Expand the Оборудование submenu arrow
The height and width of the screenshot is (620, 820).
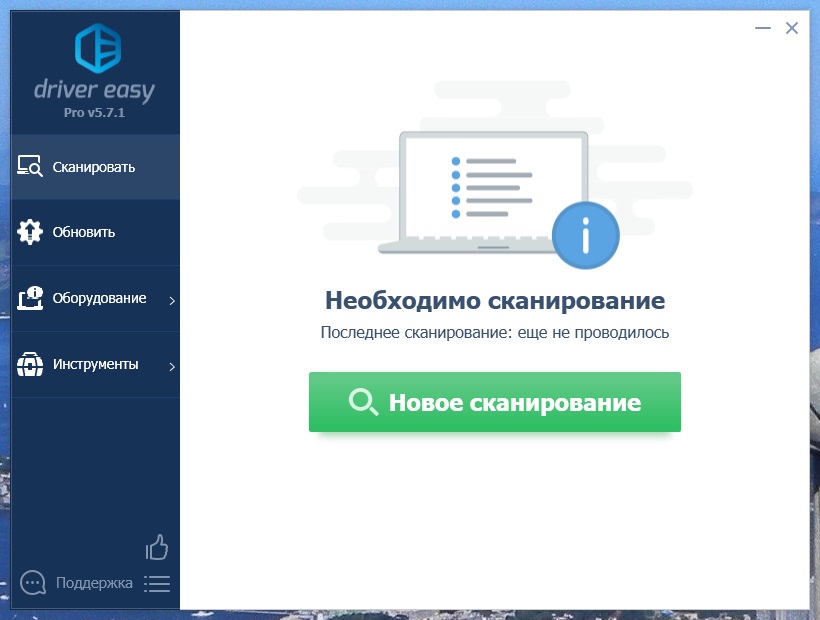coord(171,300)
